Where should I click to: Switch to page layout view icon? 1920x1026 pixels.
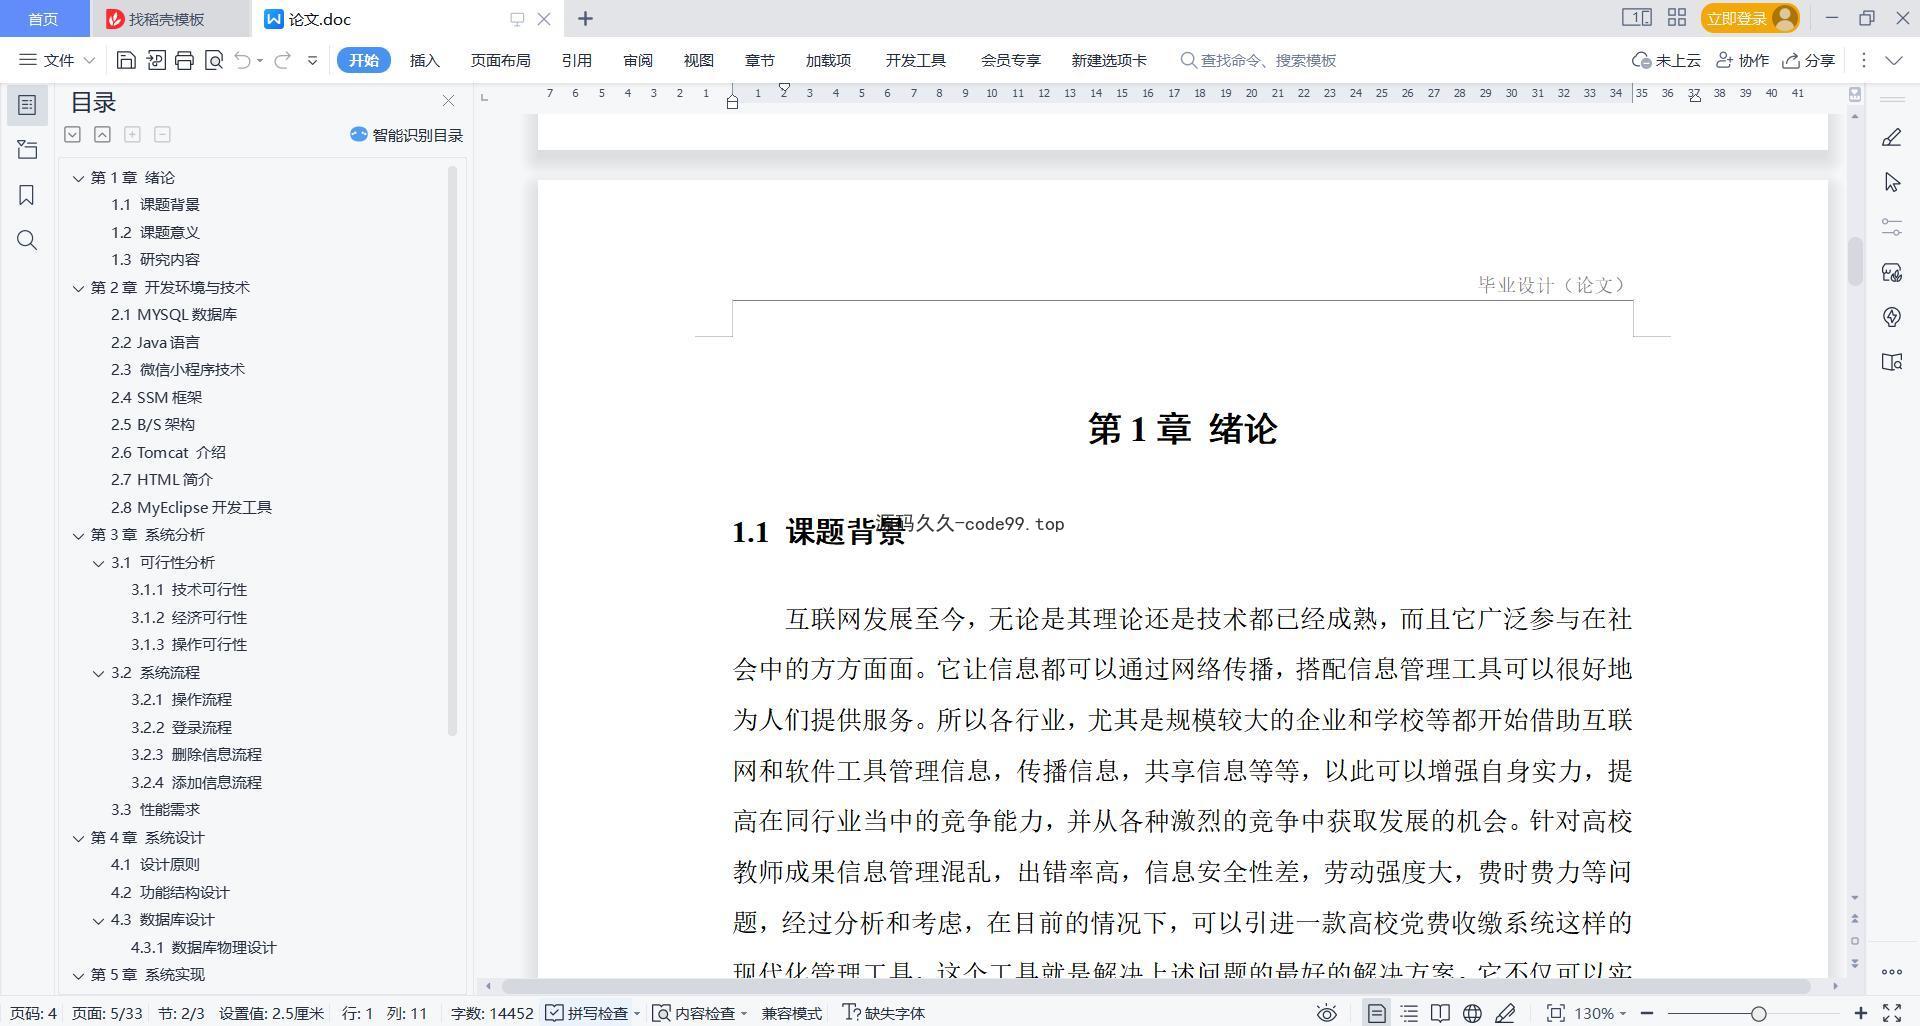[x=1376, y=1013]
